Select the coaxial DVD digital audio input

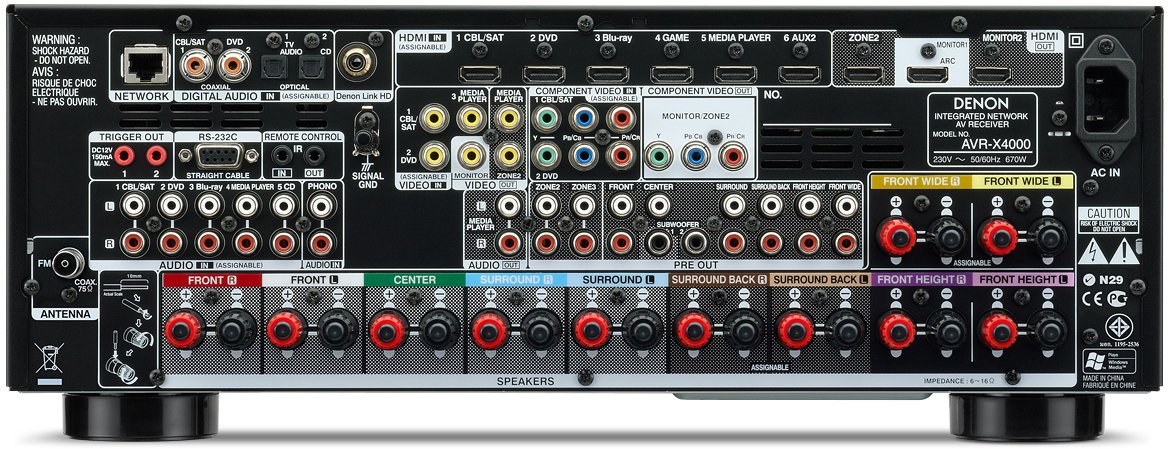click(233, 66)
